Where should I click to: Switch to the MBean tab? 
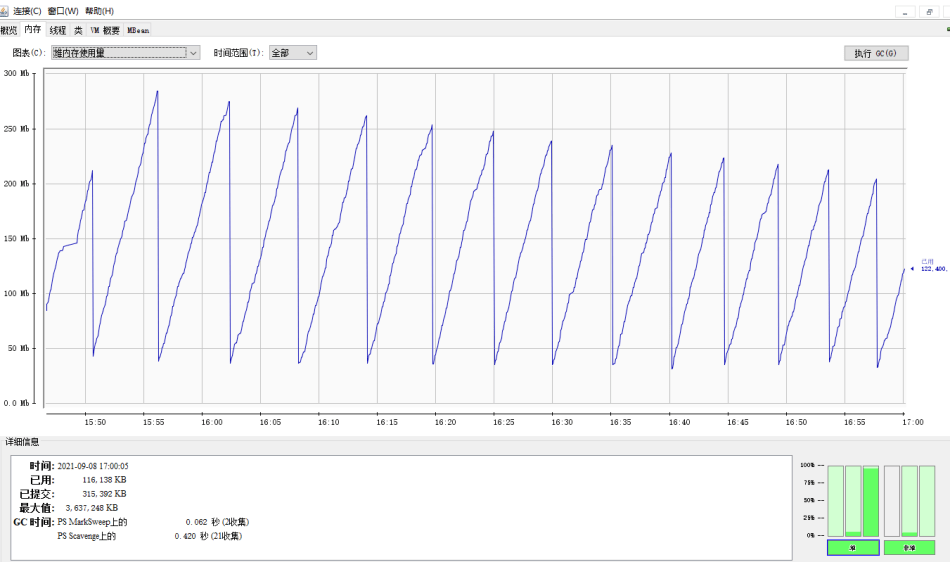(138, 30)
